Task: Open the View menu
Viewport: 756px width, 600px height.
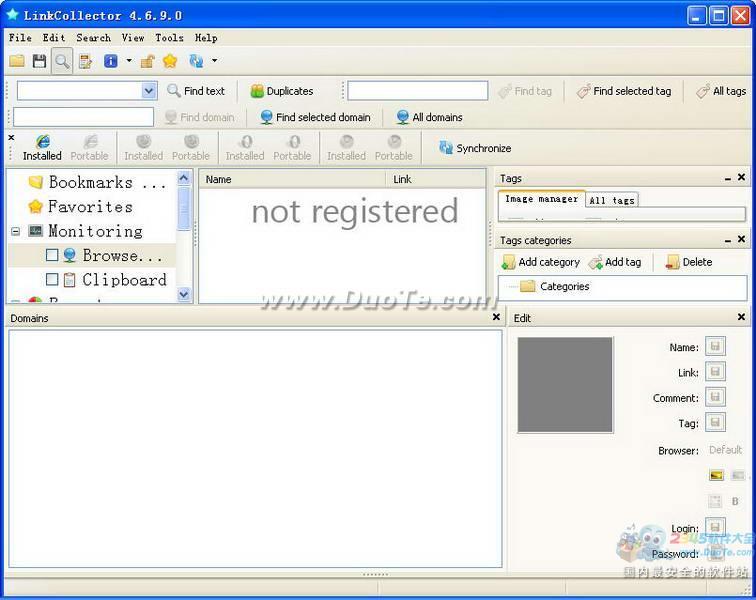Action: [x=133, y=38]
